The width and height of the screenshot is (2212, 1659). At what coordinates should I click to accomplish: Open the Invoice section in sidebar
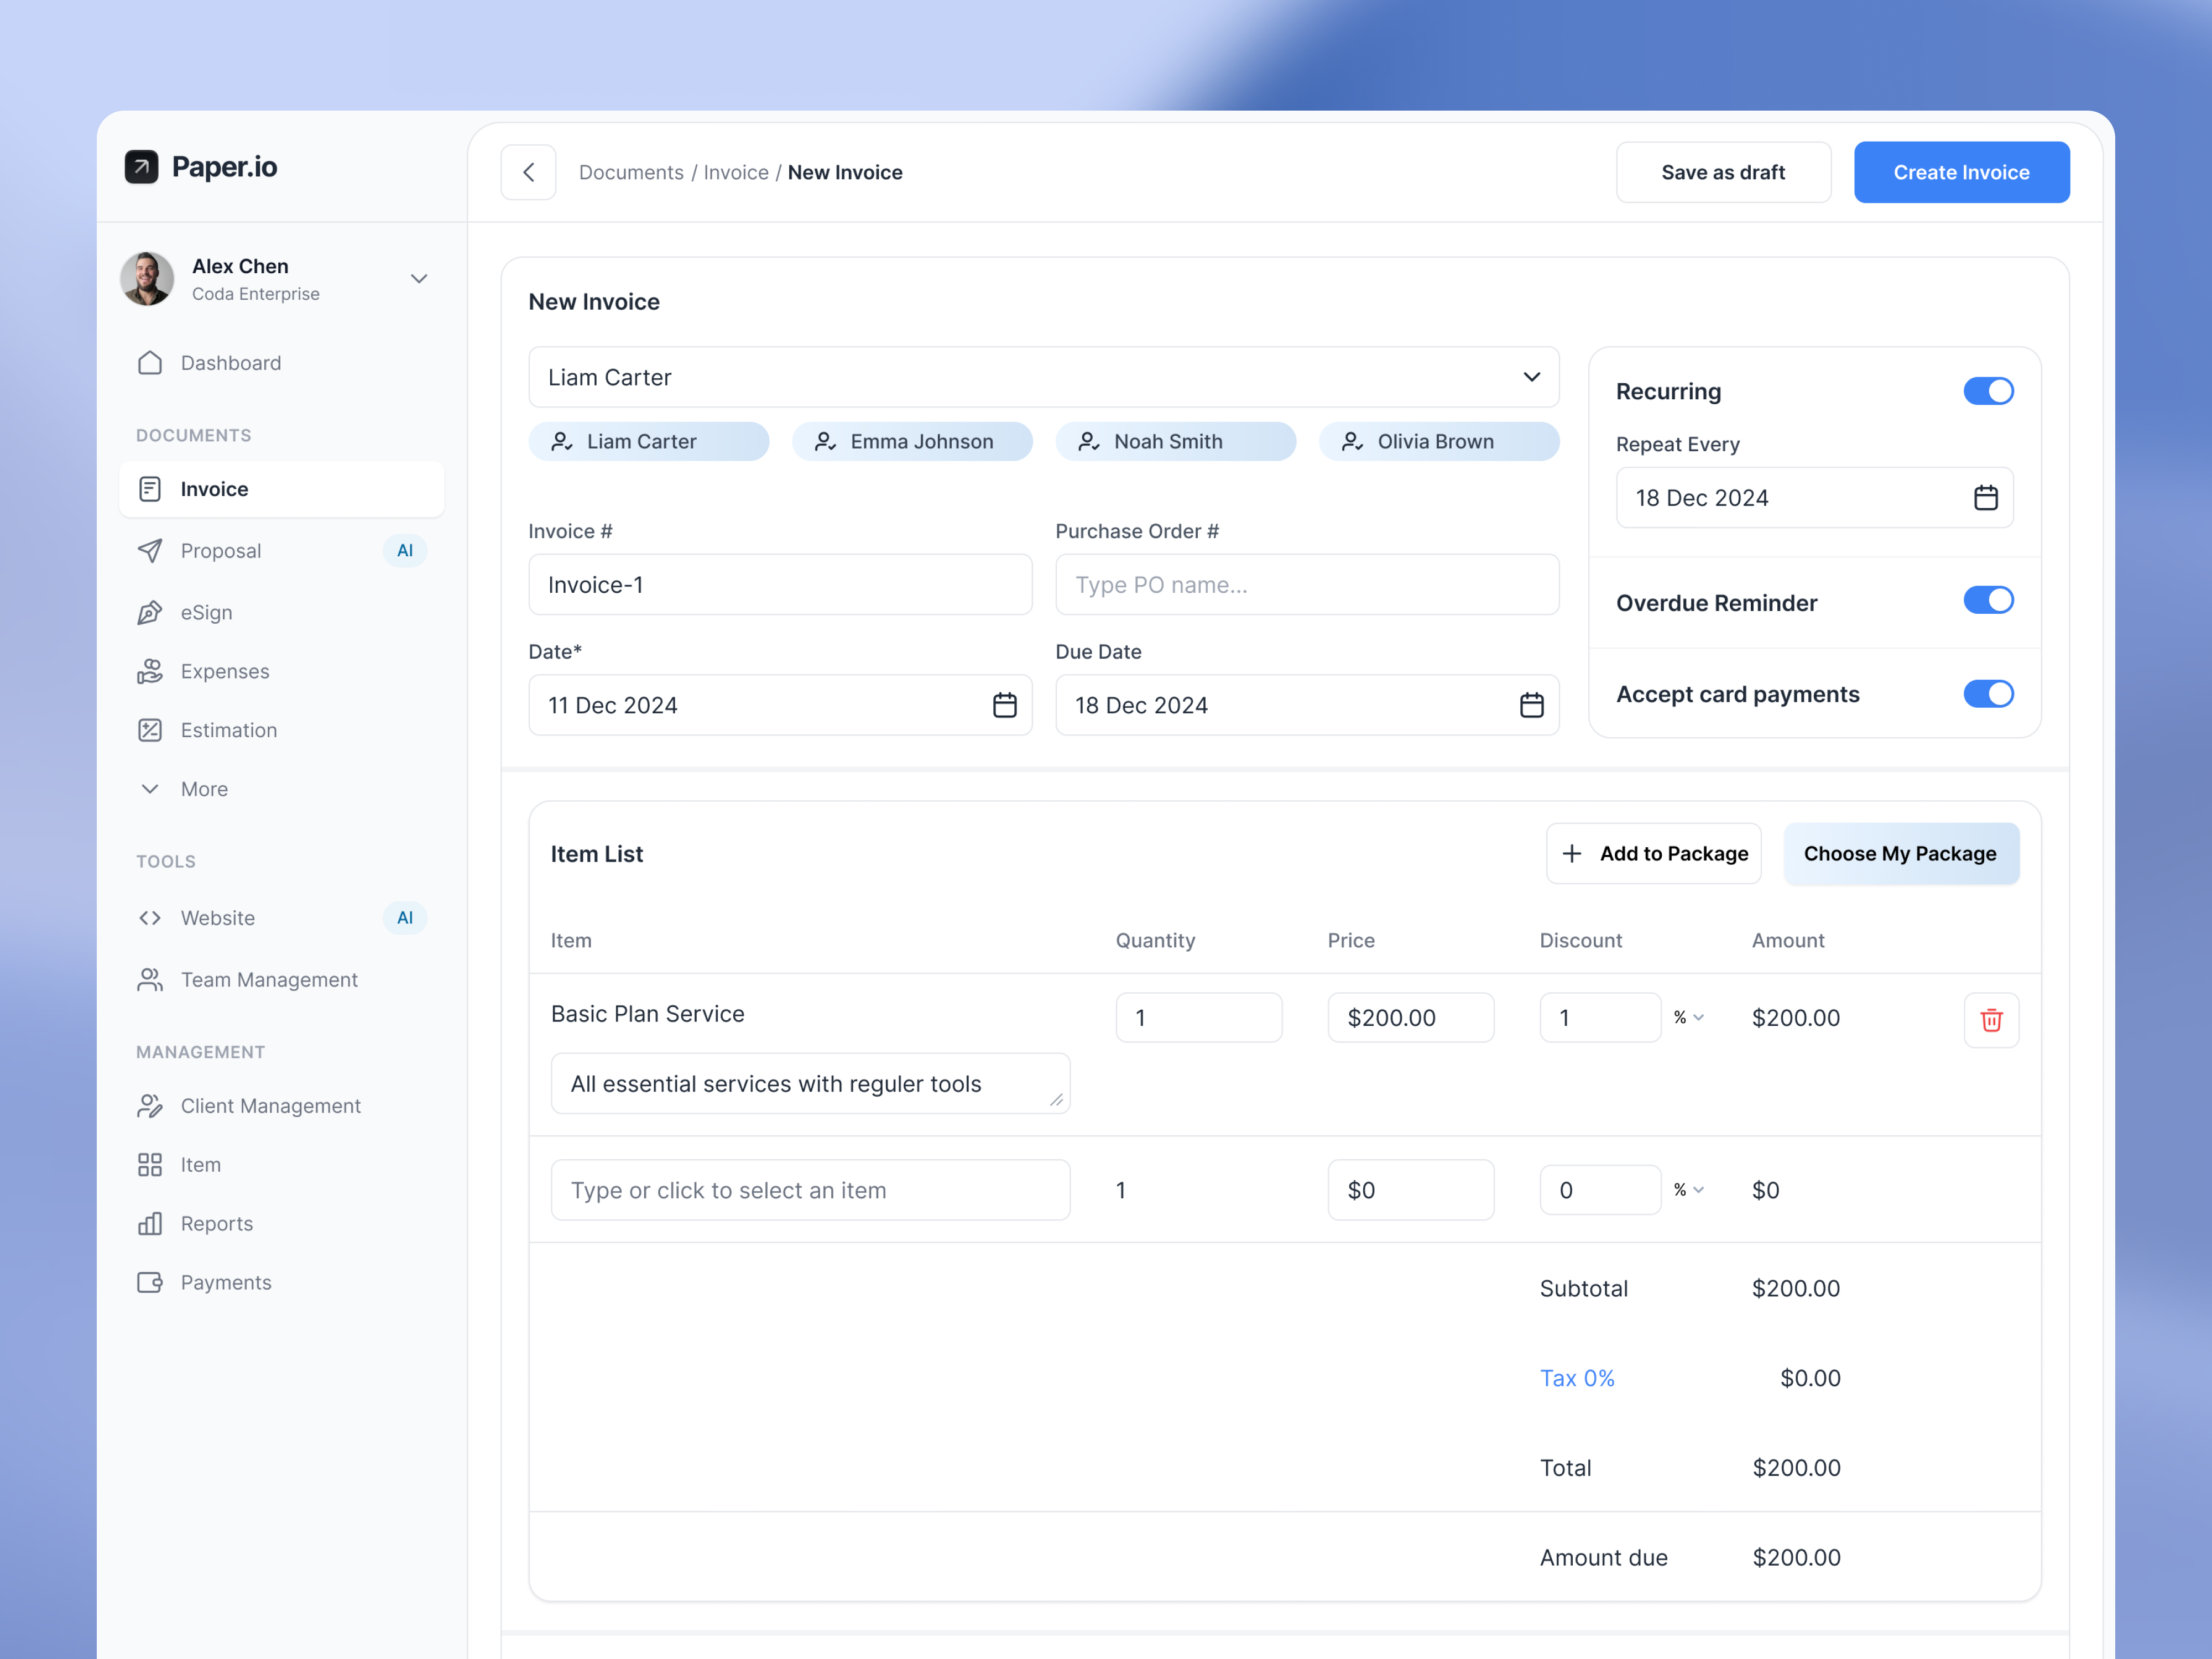tap(213, 489)
